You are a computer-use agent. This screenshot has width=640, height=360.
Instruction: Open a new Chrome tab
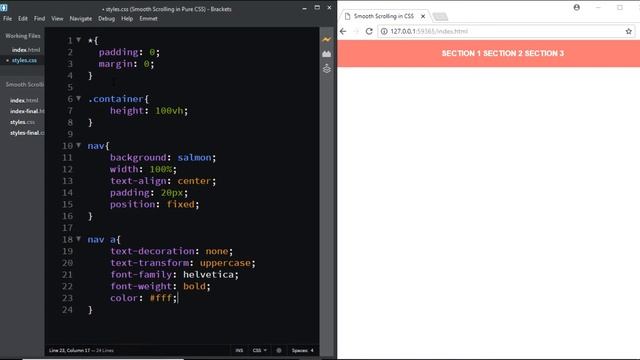click(x=440, y=17)
